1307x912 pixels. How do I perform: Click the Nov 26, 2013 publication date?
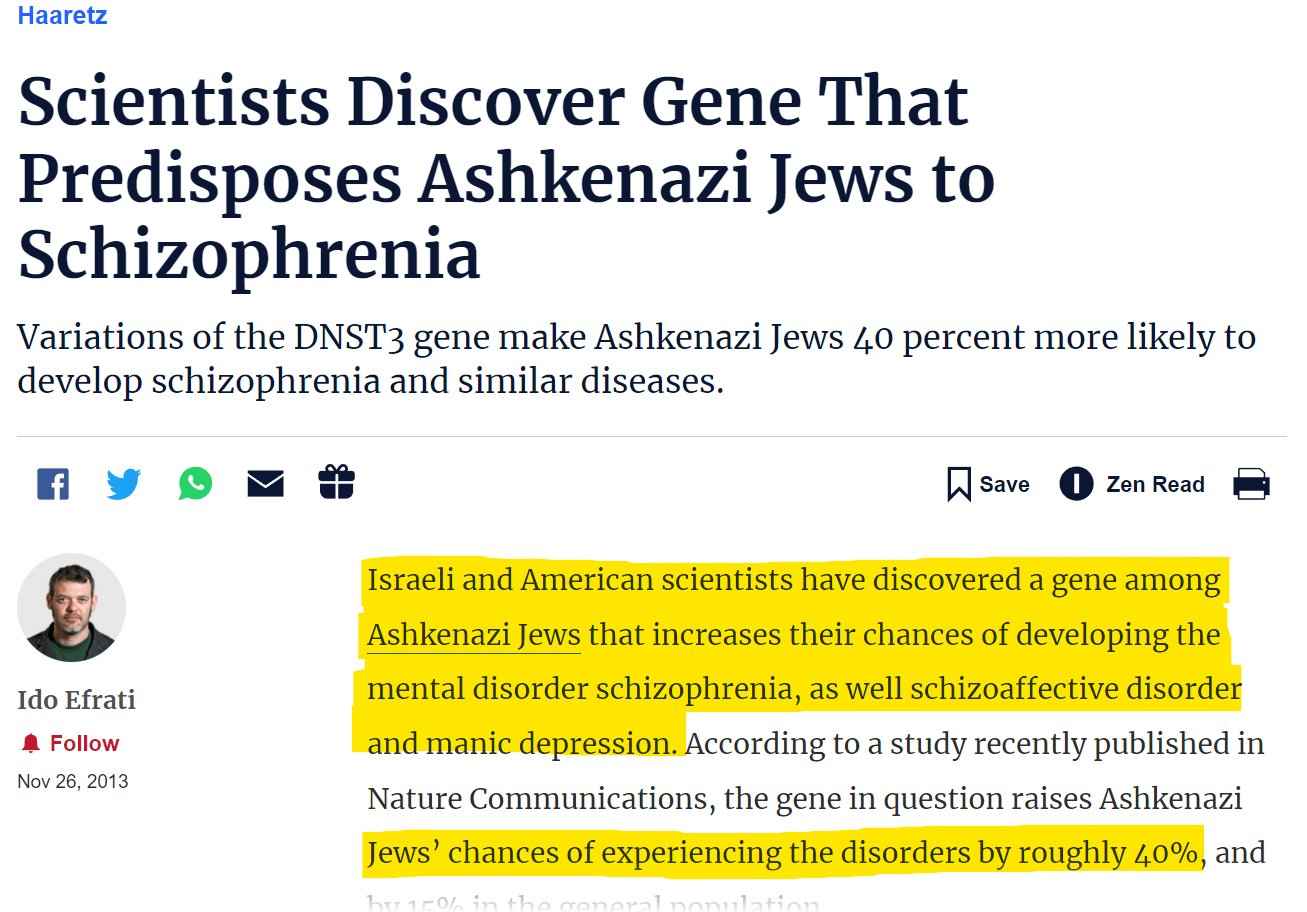point(72,781)
